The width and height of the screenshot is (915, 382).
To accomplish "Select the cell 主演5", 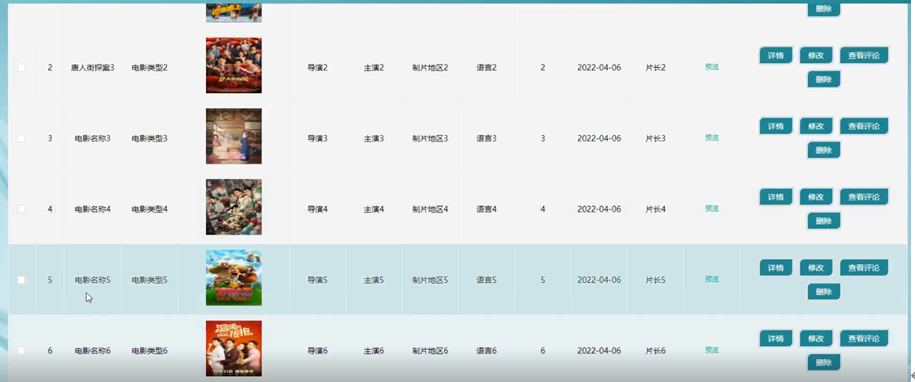I will coord(373,280).
